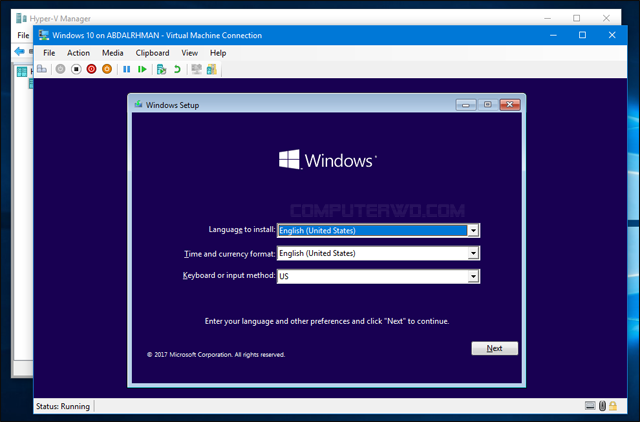Pause the virtual machine
This screenshot has width=640, height=422.
[127, 69]
